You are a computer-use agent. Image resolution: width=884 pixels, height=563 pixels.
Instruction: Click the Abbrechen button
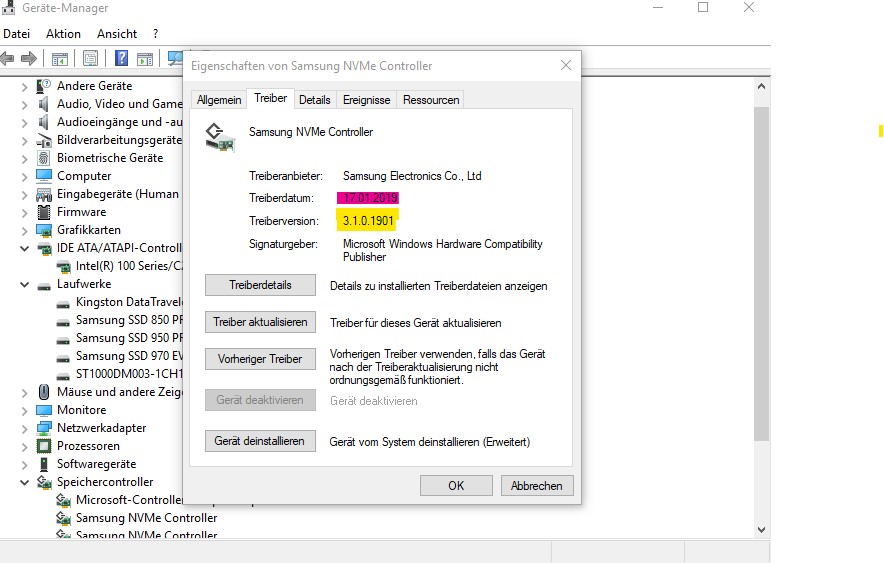click(x=537, y=486)
